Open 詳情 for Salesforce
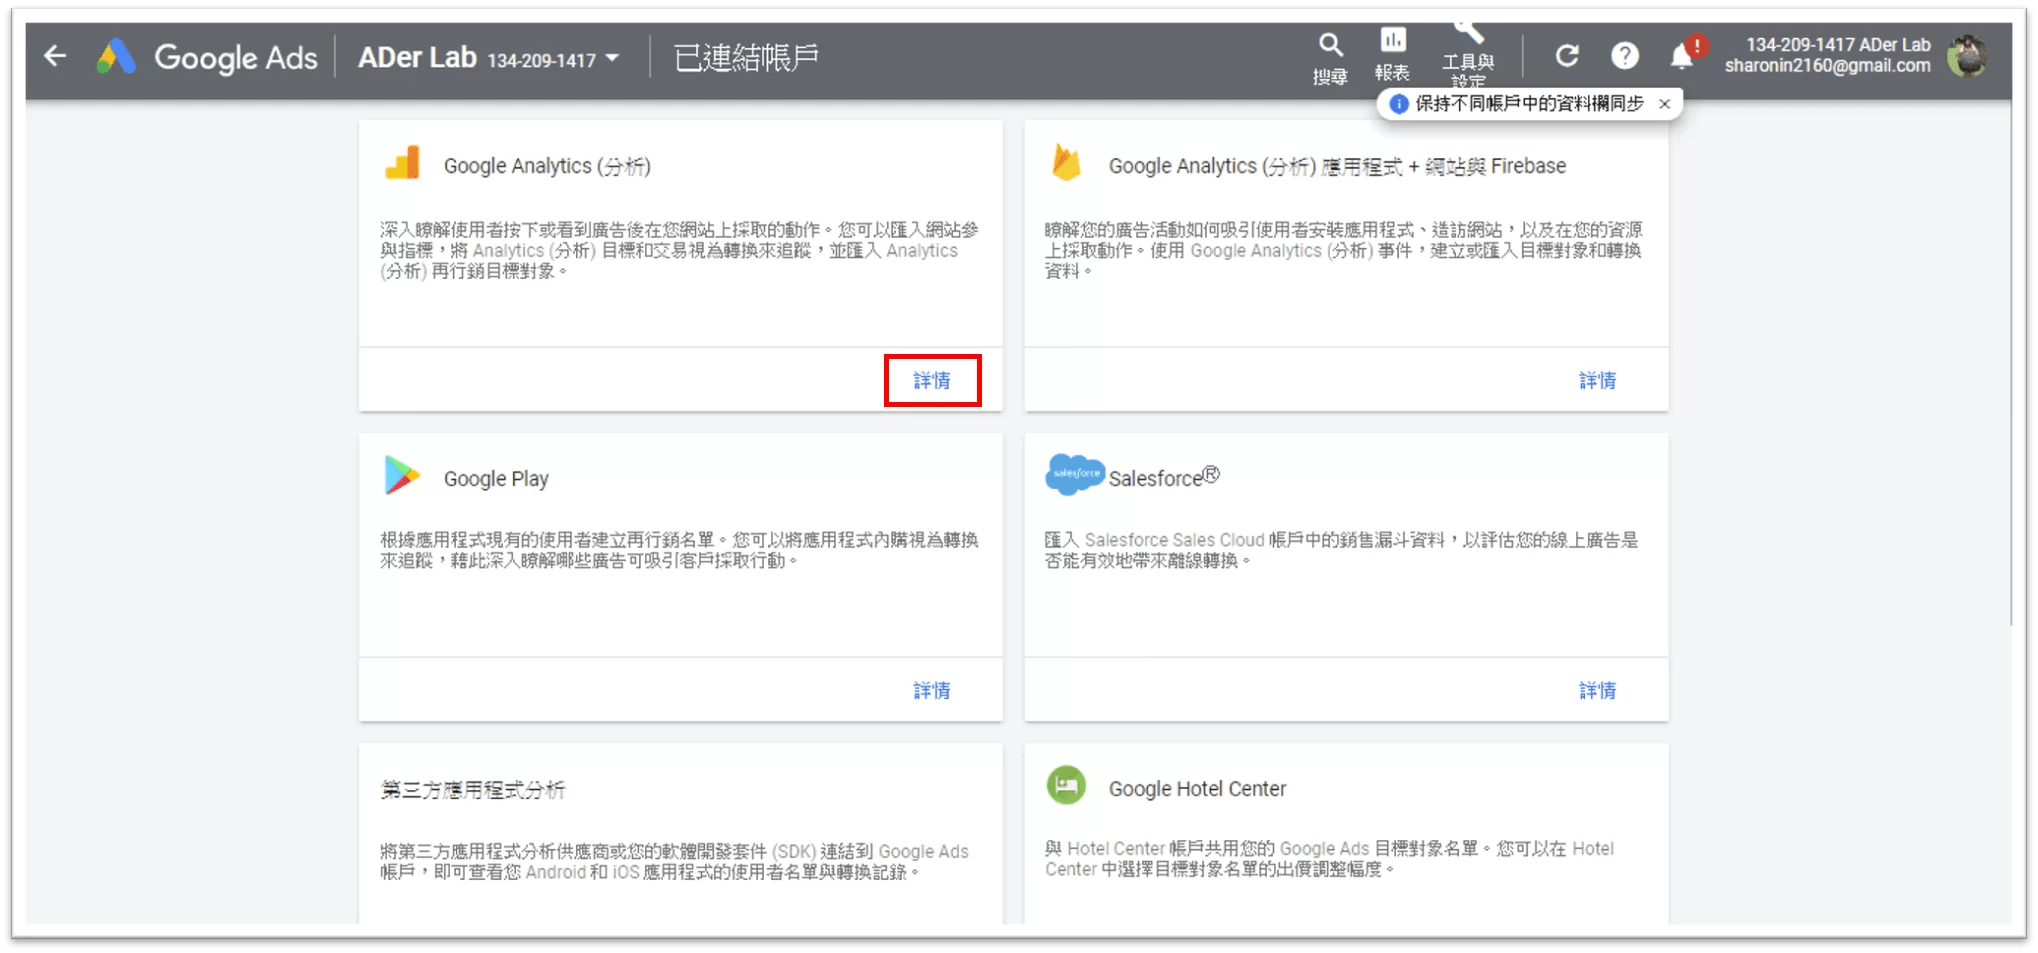Viewport: 2038px width, 953px height. (x=1597, y=691)
